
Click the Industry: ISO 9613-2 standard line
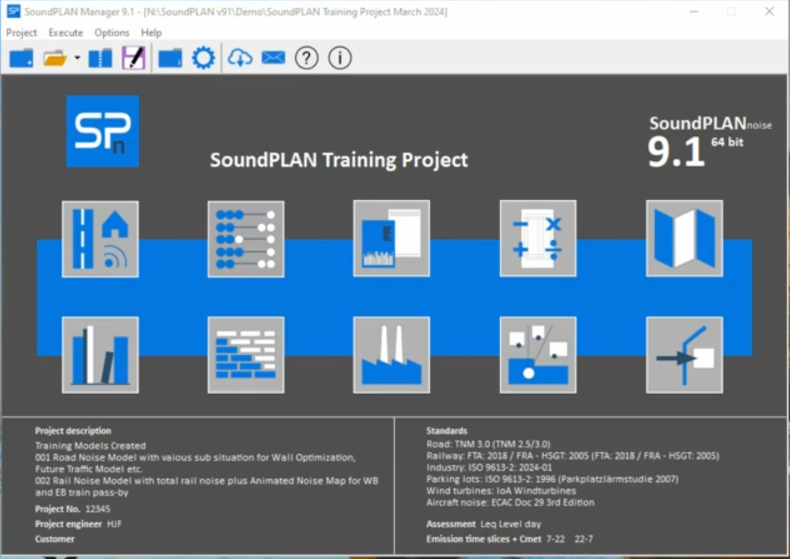click(x=489, y=467)
